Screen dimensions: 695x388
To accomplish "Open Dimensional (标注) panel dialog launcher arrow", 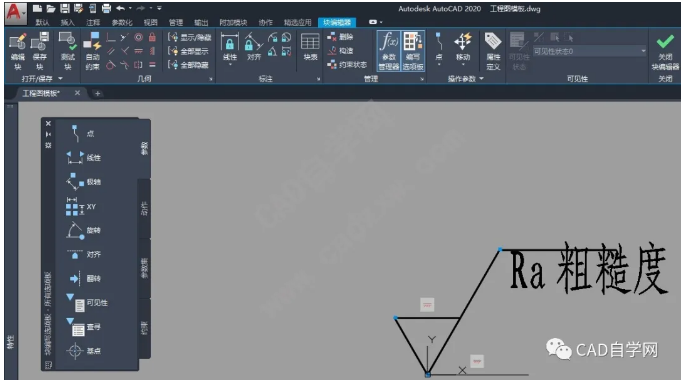I will [x=318, y=79].
